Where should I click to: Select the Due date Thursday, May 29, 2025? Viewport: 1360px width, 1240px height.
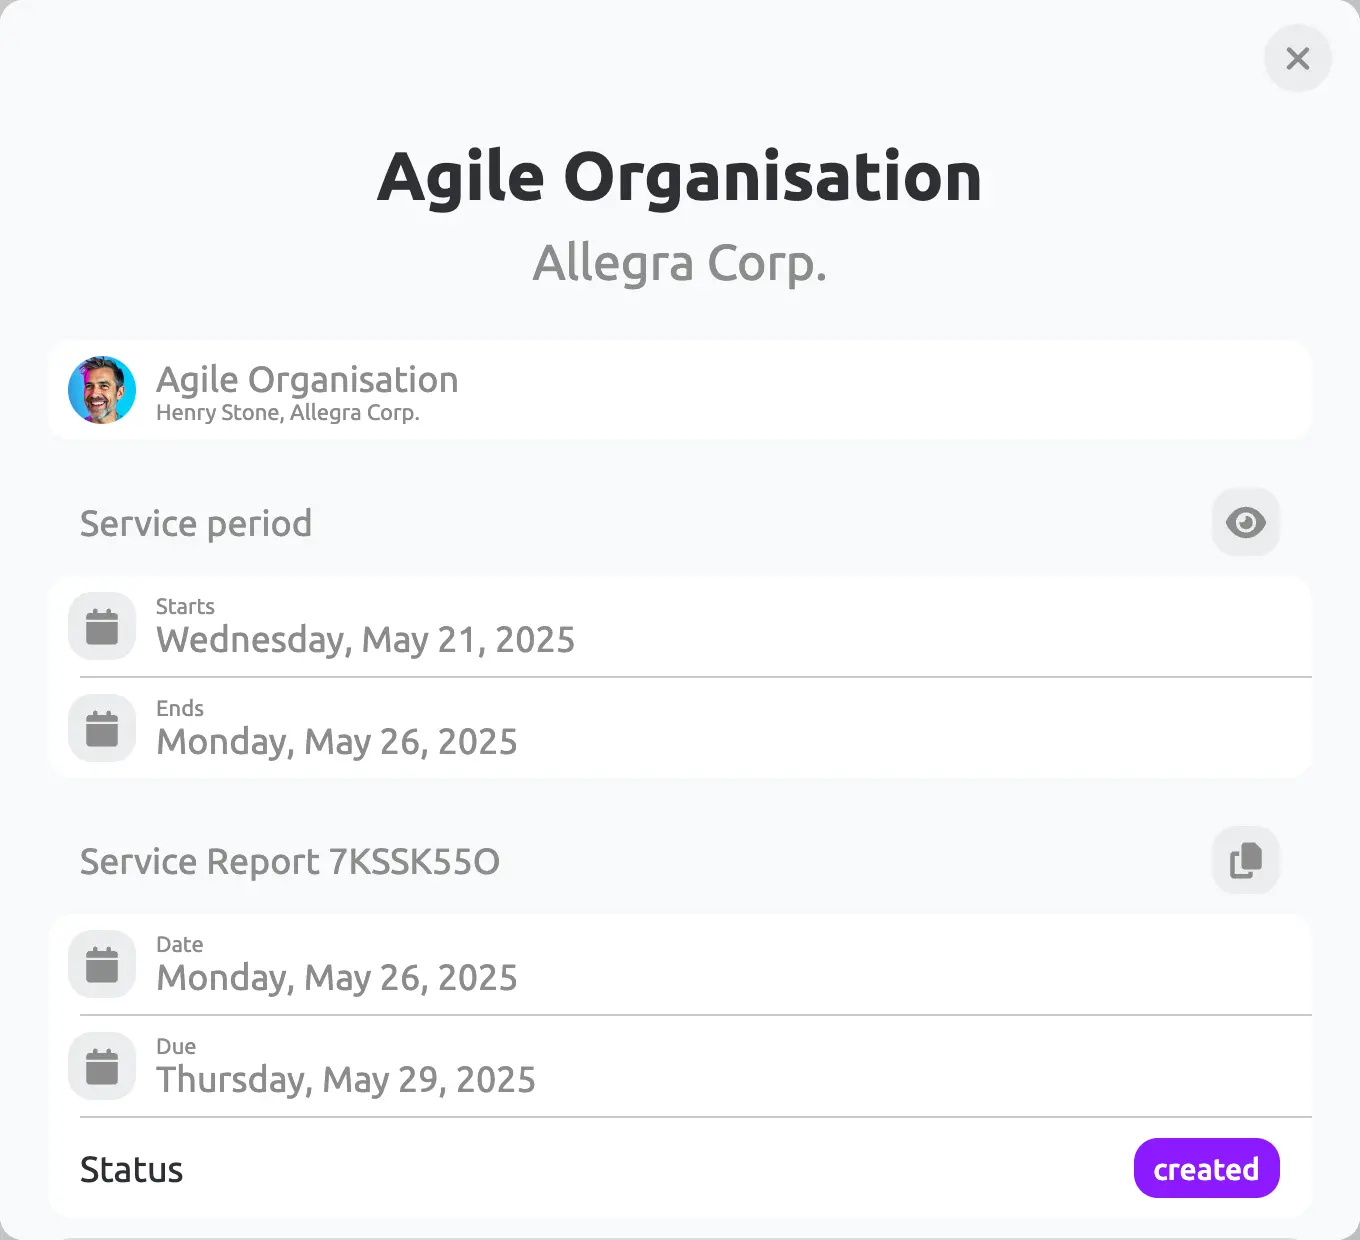346,1080
